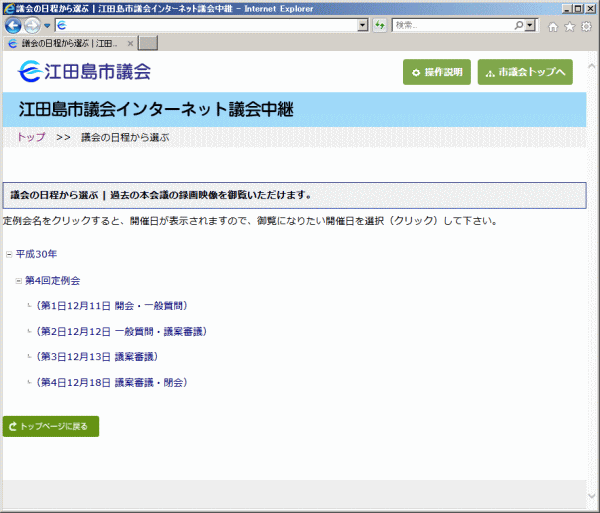600x513 pixels.
Task: Open the search provider dropdown arrow
Action: coord(530,25)
